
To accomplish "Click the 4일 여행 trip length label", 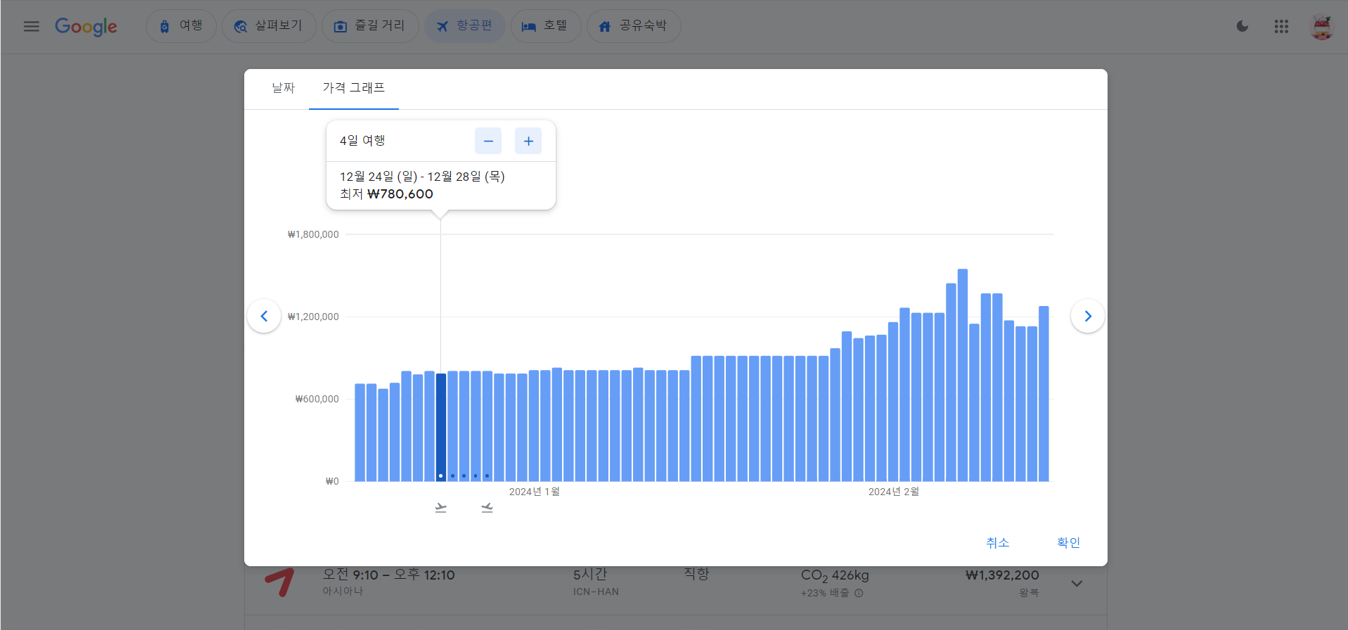I will tap(362, 141).
